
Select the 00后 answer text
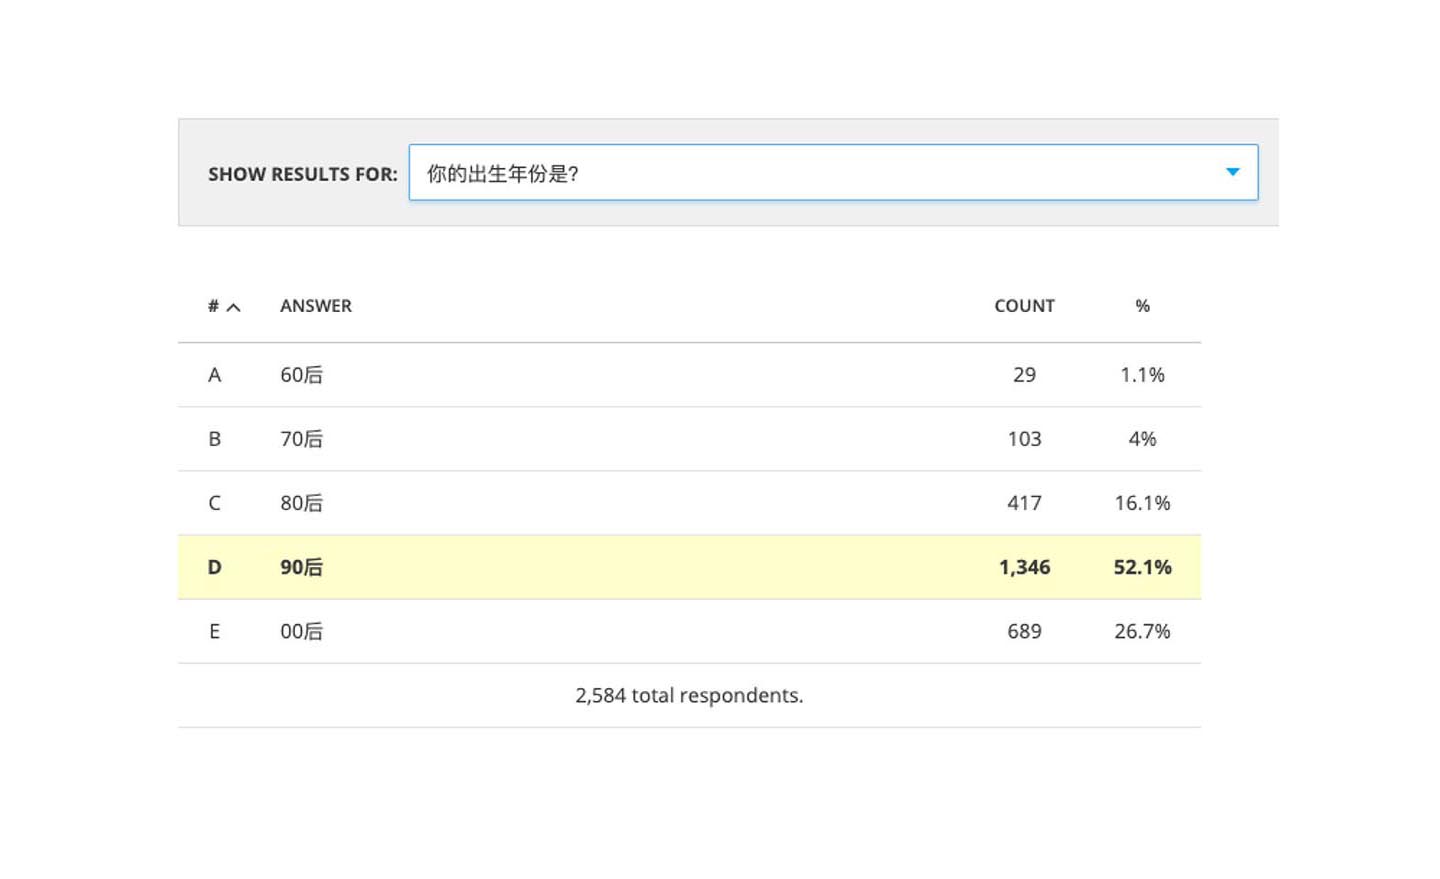point(301,631)
